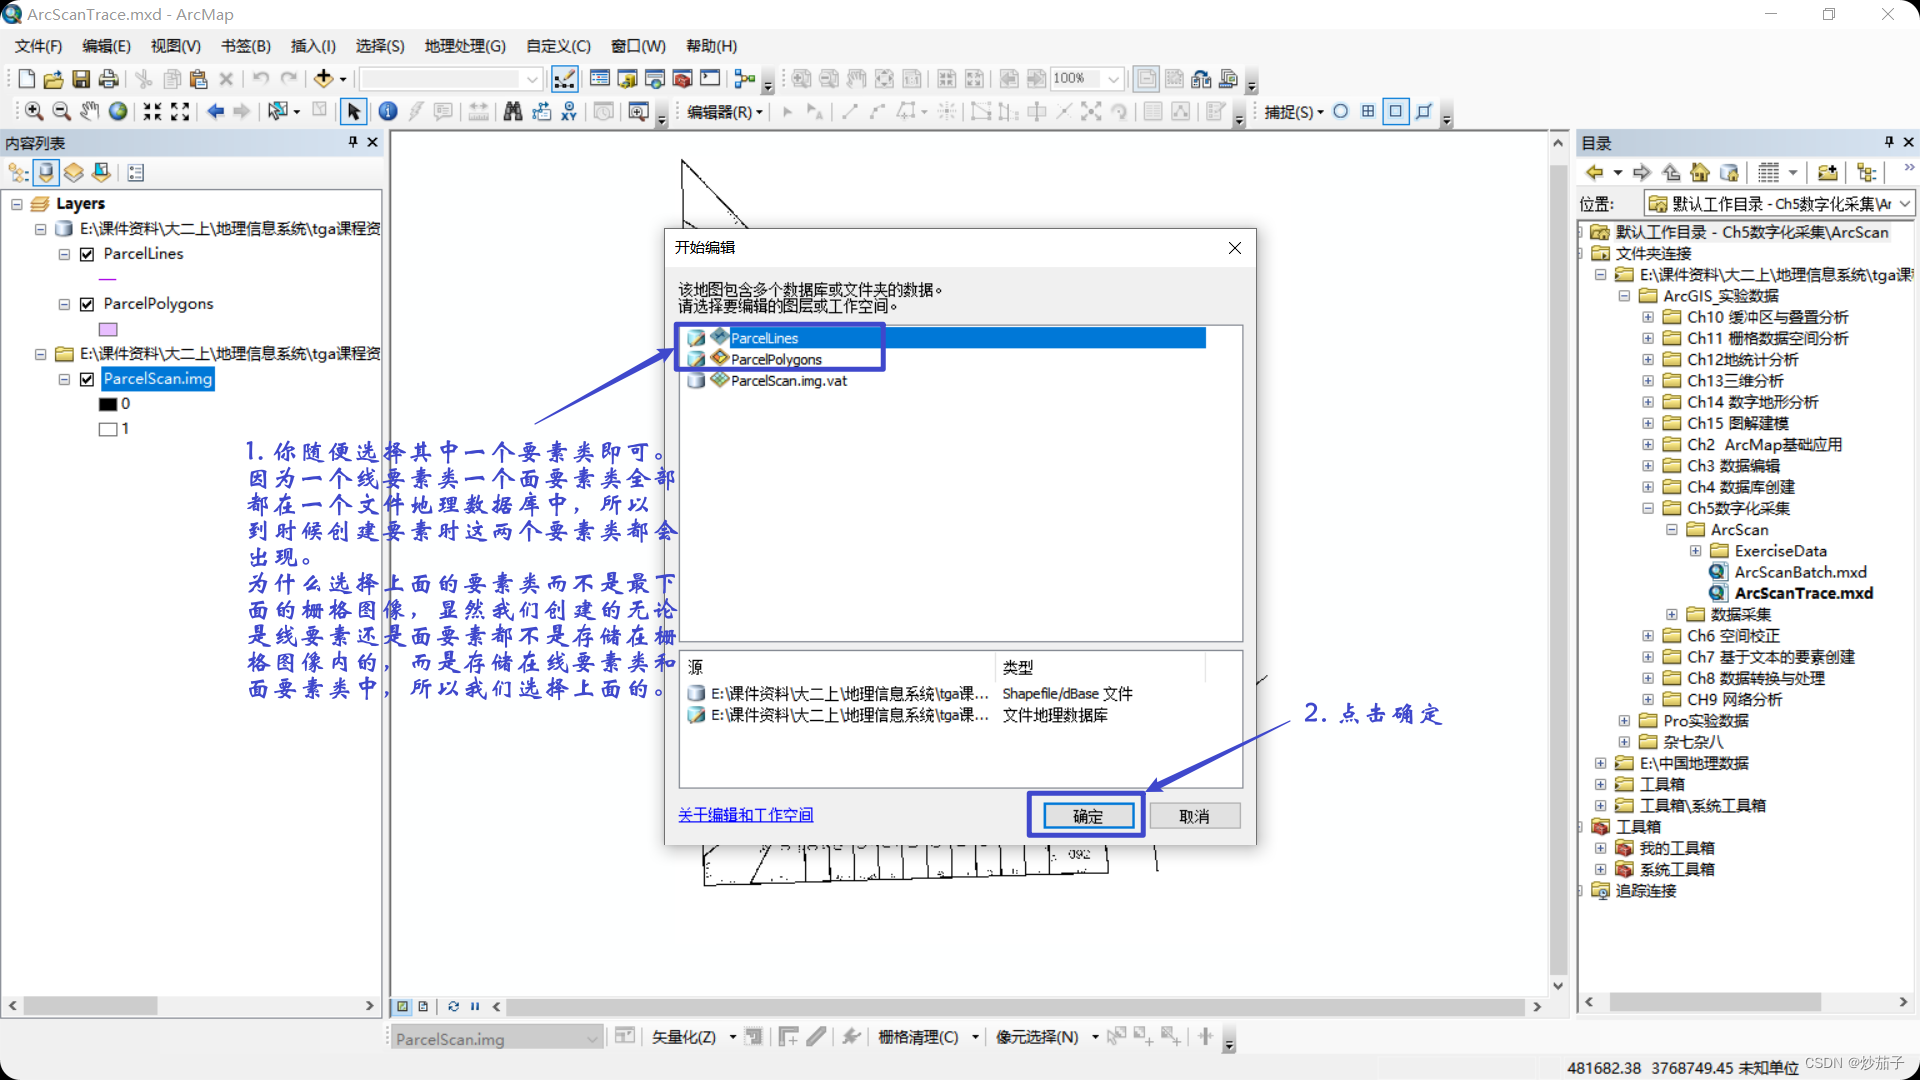Click fixed zoom in icon
This screenshot has width=1920, height=1080.
pos(152,111)
